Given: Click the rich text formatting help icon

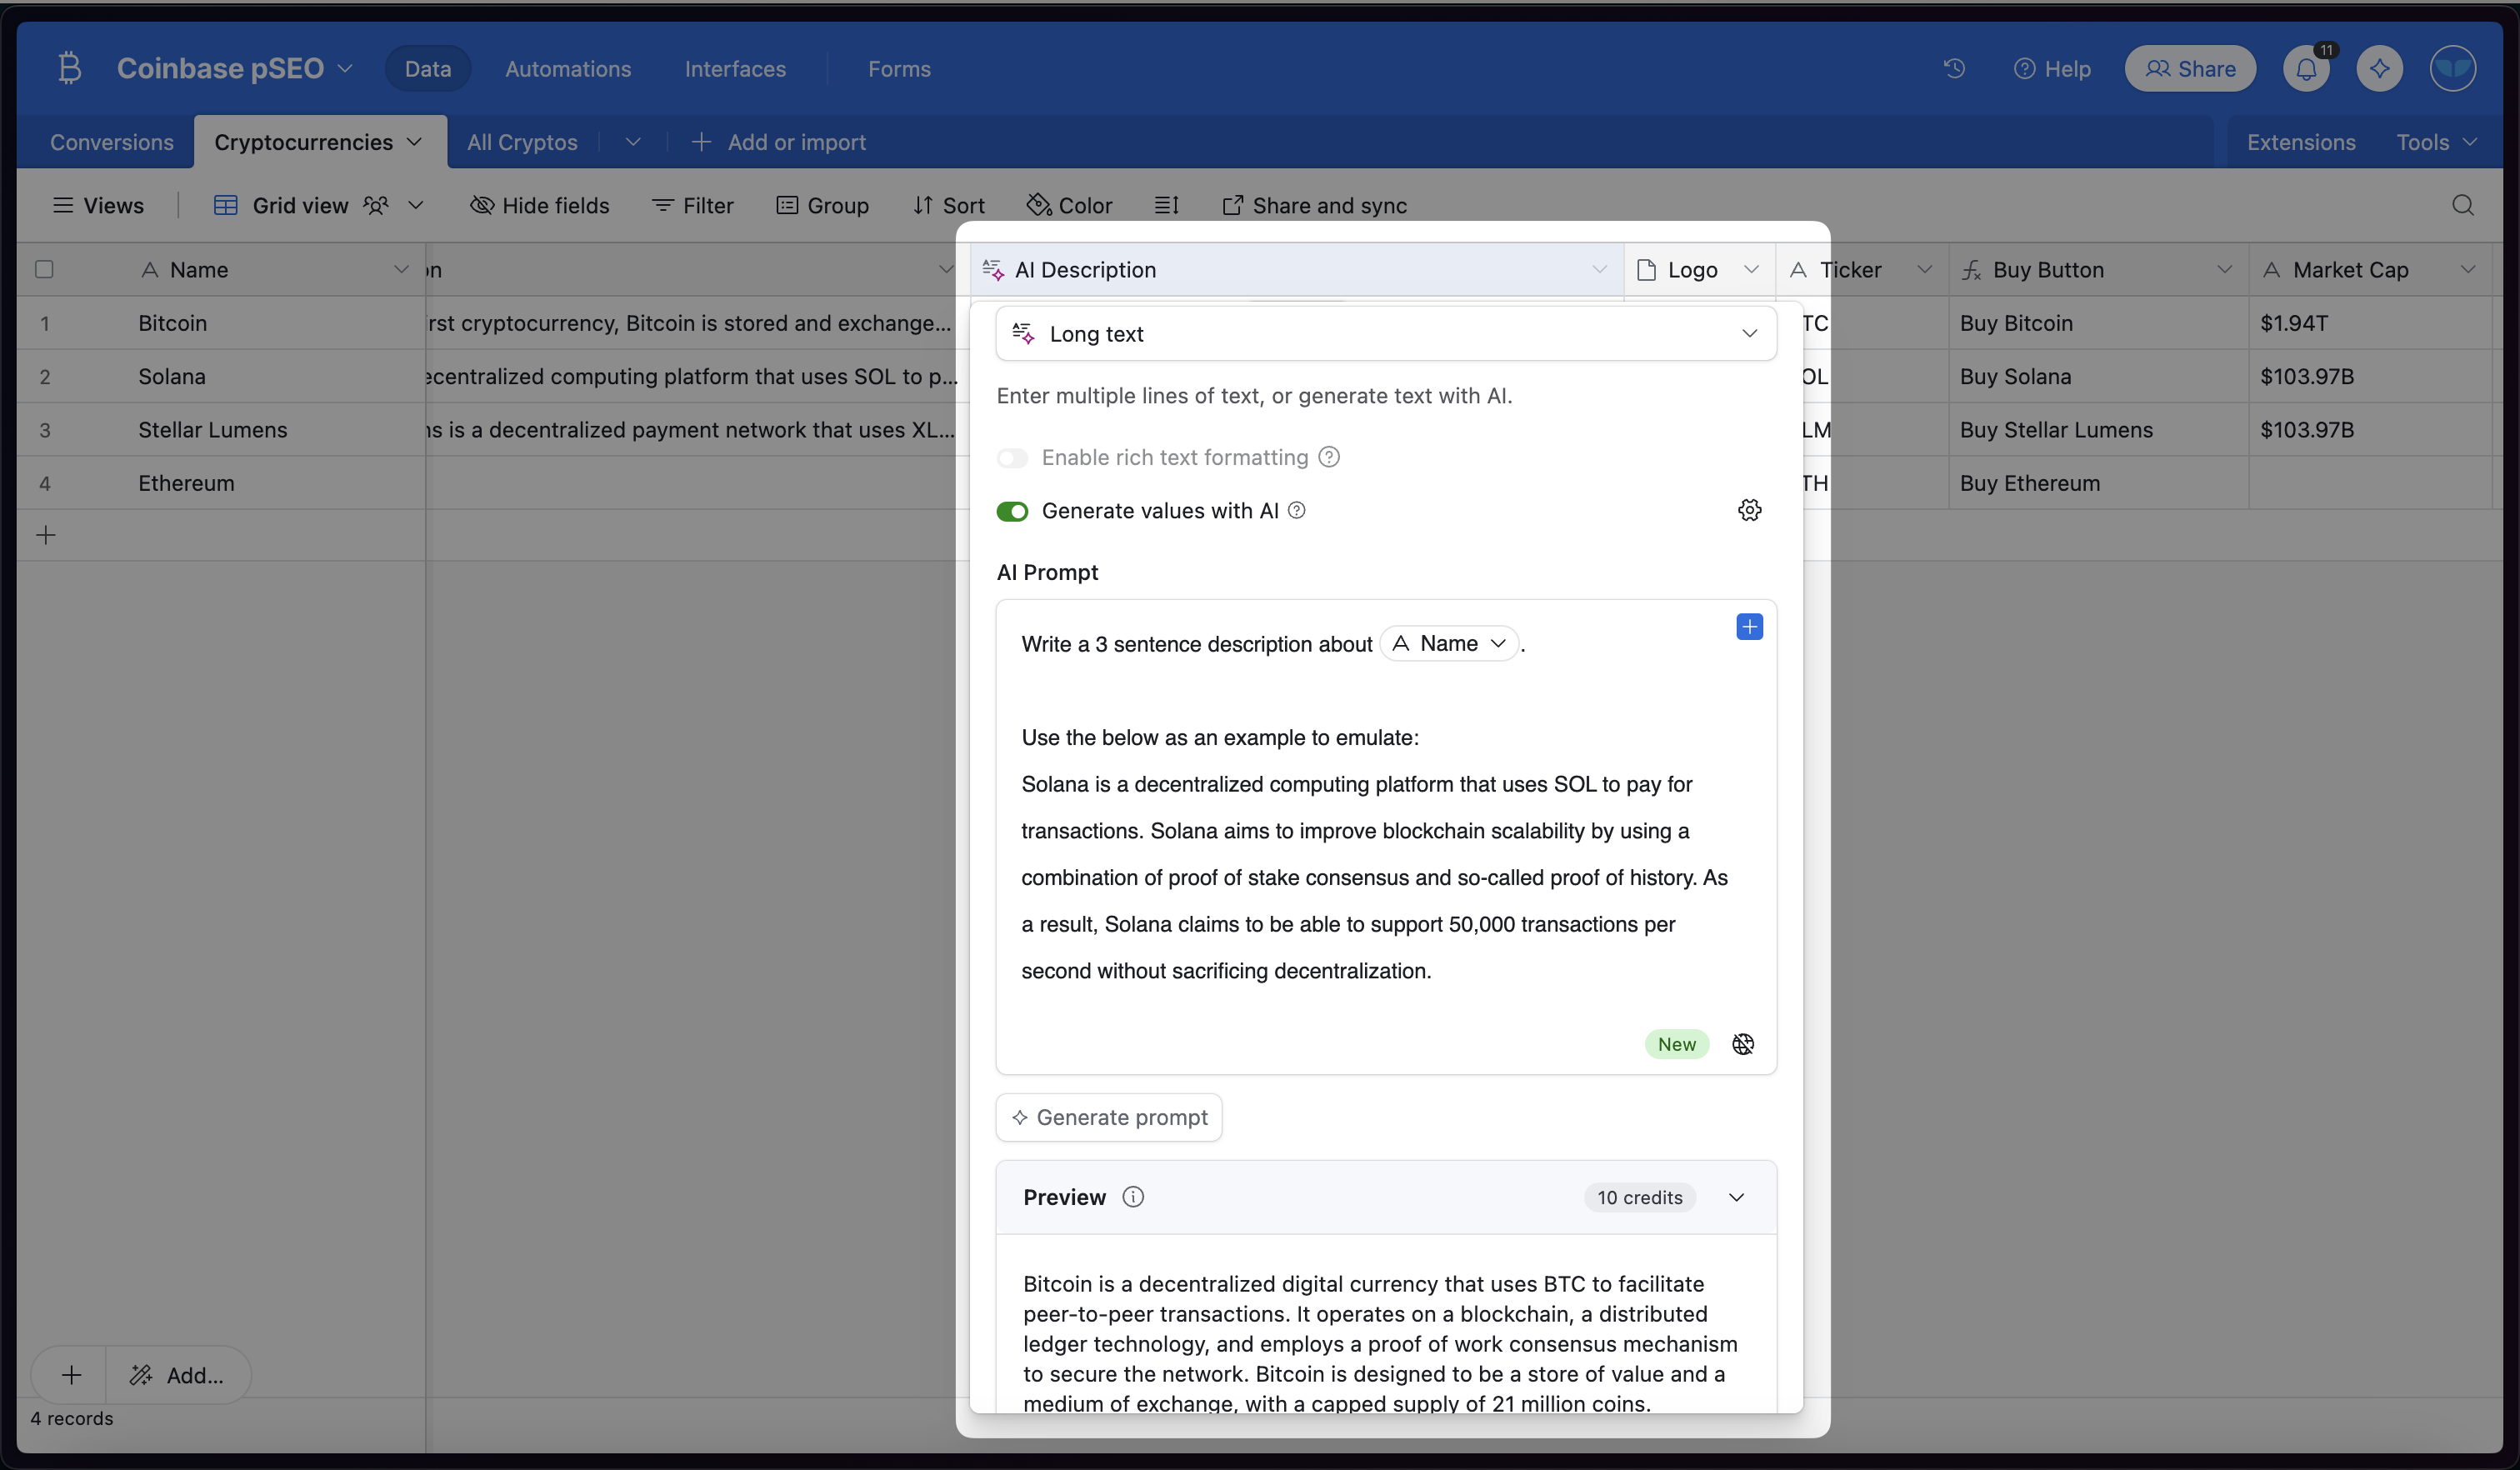Looking at the screenshot, I should (1329, 457).
